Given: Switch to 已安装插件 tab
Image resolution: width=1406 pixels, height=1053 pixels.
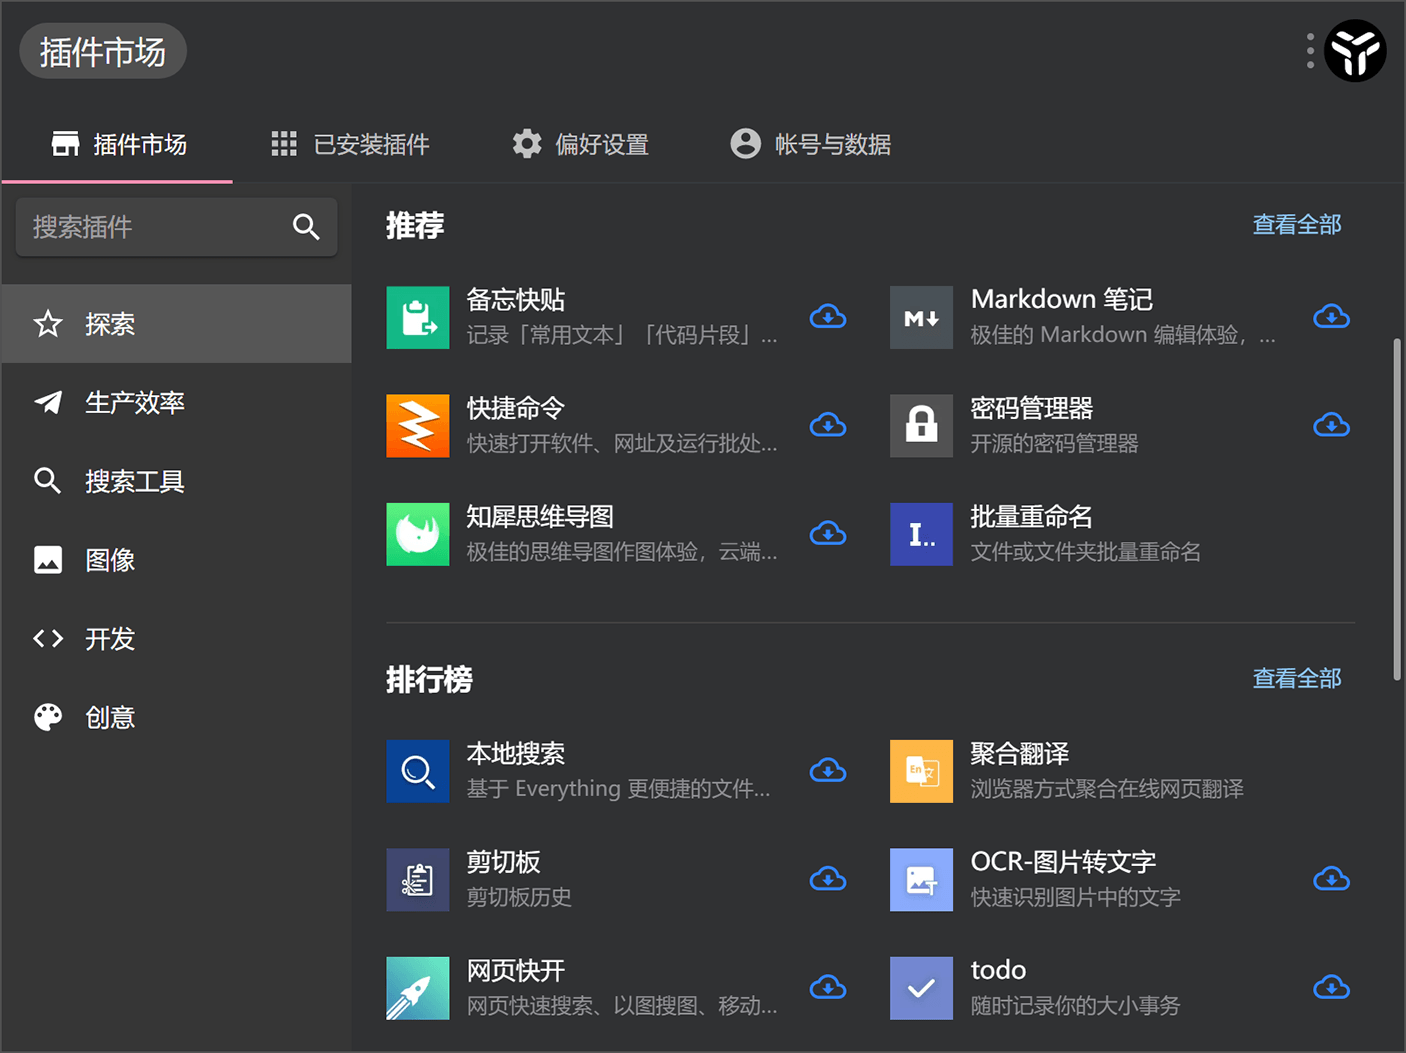Looking at the screenshot, I should pos(351,145).
